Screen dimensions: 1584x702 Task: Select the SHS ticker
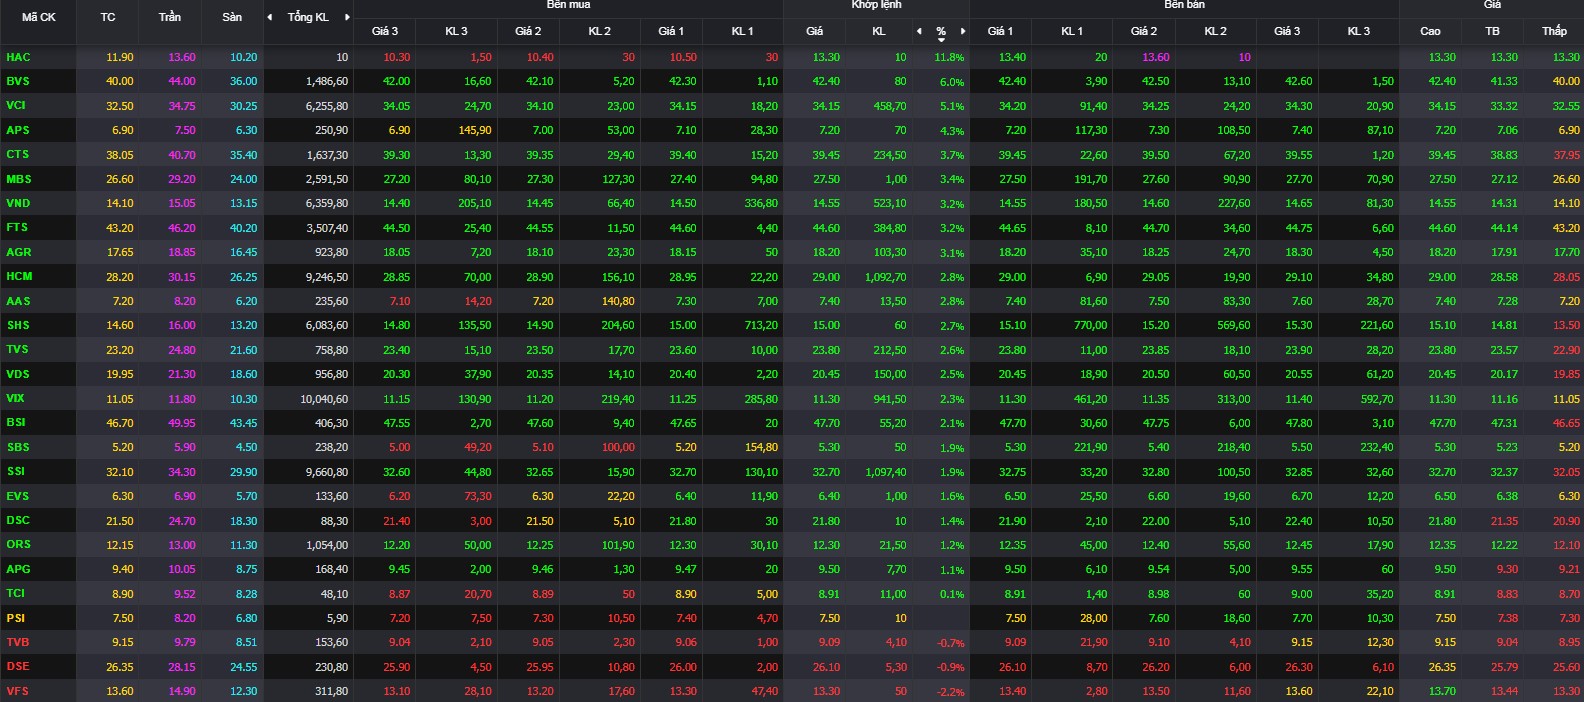click(18, 325)
